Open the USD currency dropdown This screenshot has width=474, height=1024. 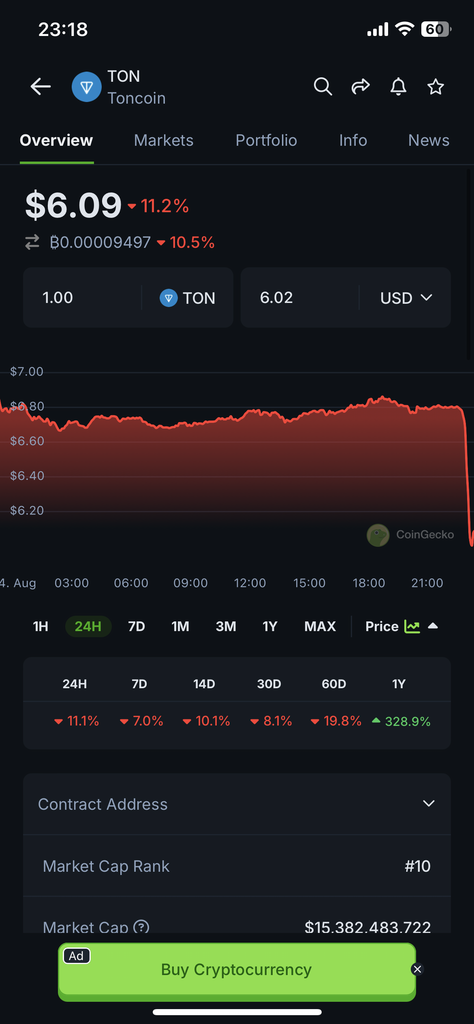pos(406,298)
